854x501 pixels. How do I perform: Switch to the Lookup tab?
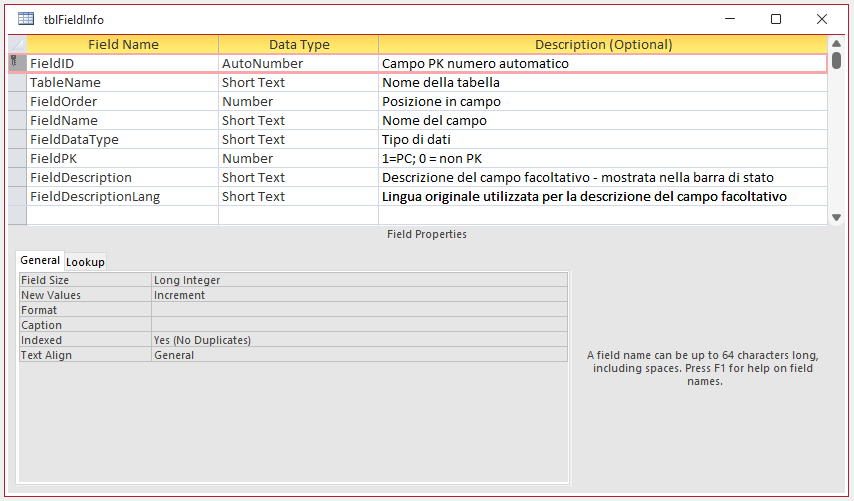(85, 262)
